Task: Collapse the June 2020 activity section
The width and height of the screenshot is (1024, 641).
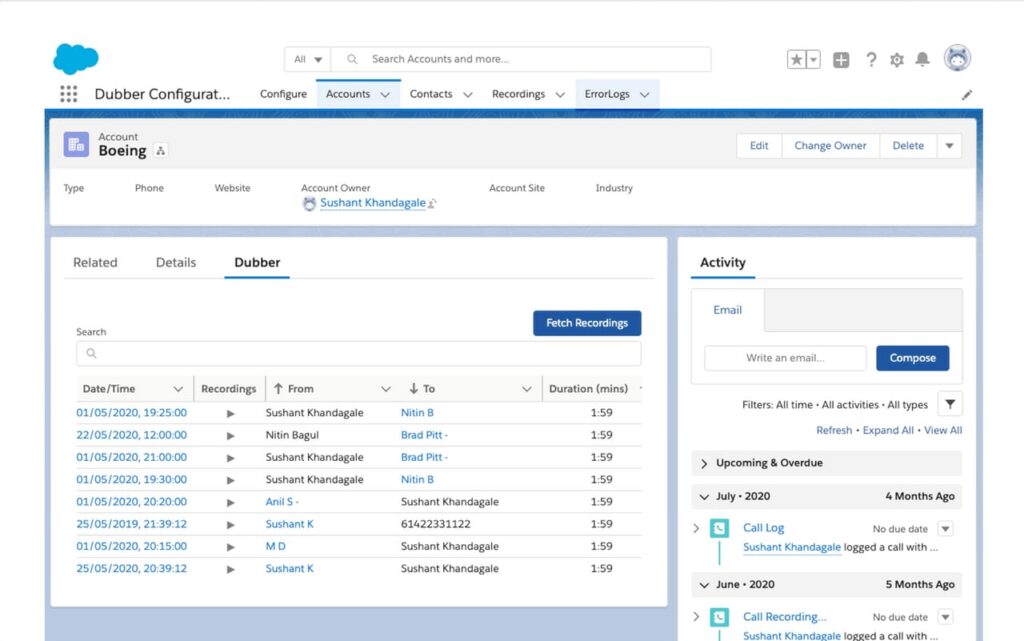Action: coord(704,585)
